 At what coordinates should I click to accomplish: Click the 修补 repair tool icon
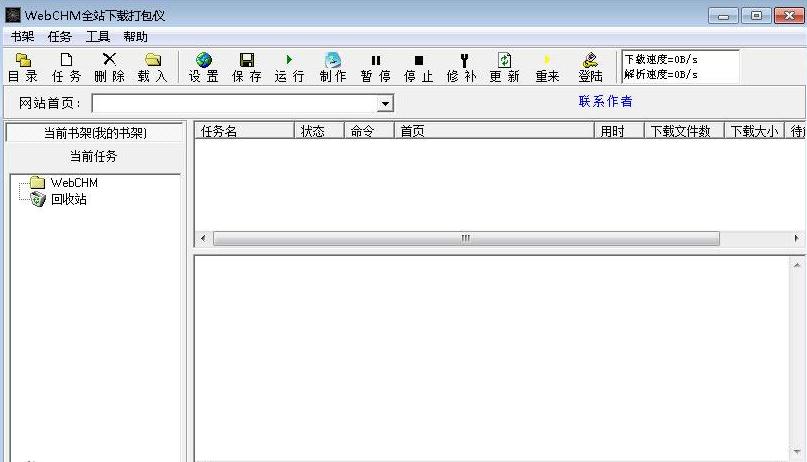click(x=462, y=67)
